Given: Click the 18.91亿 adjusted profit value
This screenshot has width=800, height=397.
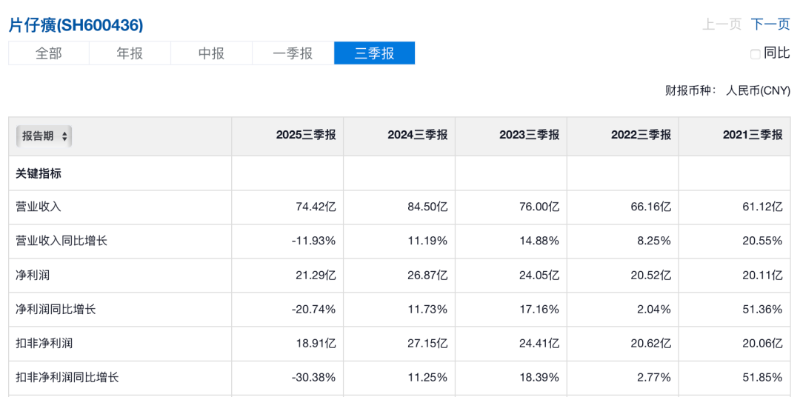Looking at the screenshot, I should [x=316, y=343].
